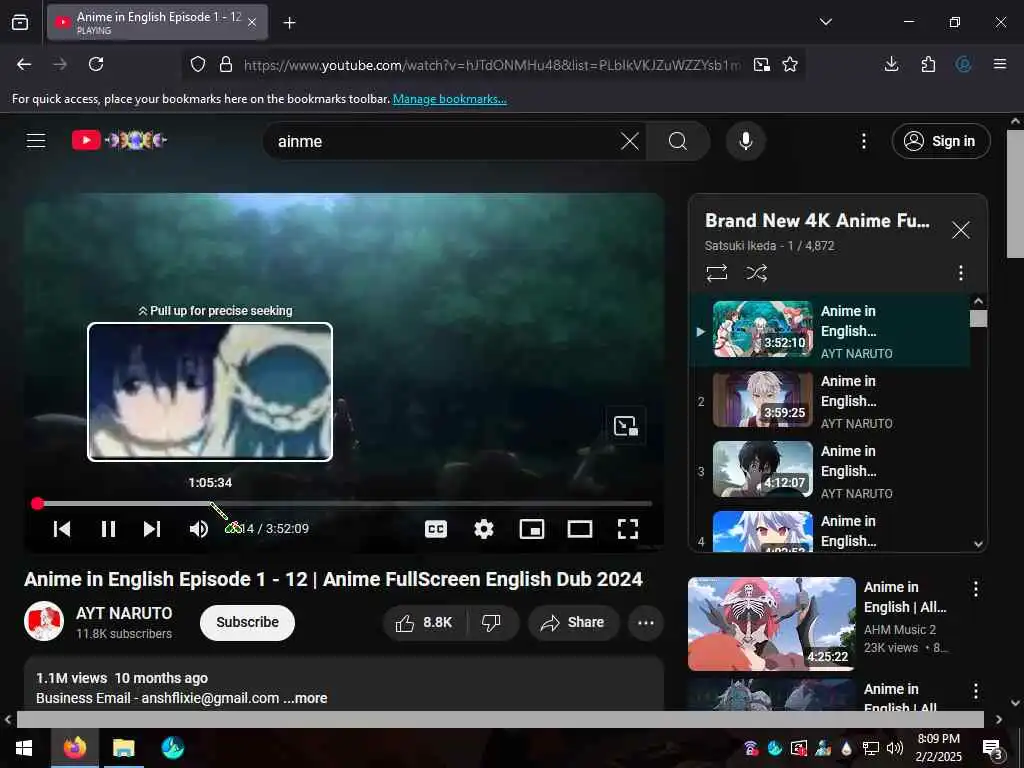Like the video (8.8K)
Image resolution: width=1024 pixels, height=768 pixels.
click(424, 623)
